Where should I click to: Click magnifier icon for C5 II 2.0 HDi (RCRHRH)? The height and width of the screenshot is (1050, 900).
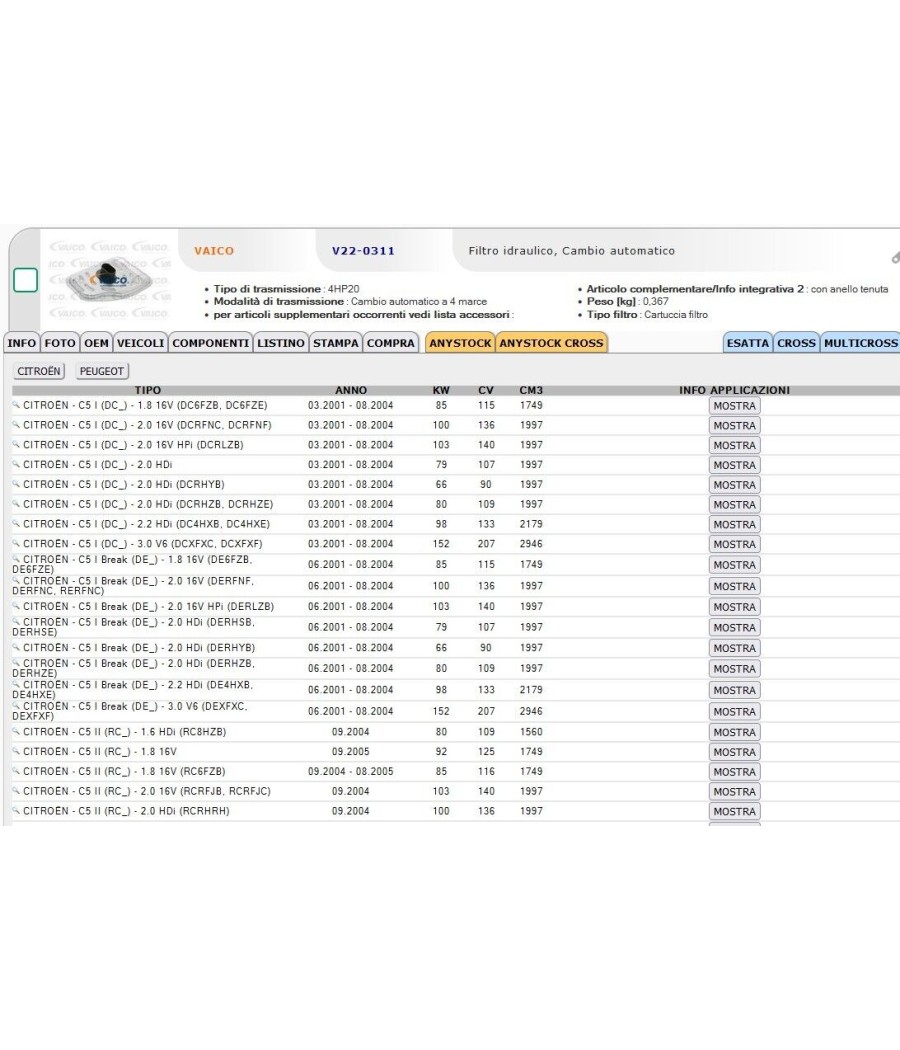[16, 810]
